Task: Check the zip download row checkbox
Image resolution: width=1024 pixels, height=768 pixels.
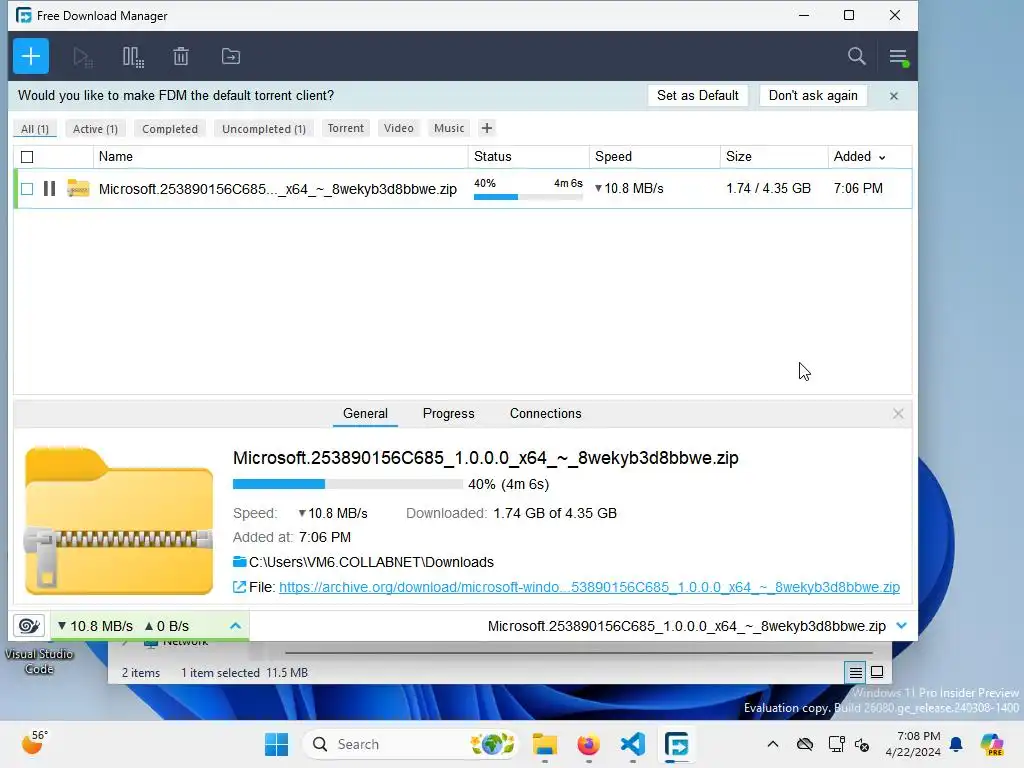Action: click(27, 189)
